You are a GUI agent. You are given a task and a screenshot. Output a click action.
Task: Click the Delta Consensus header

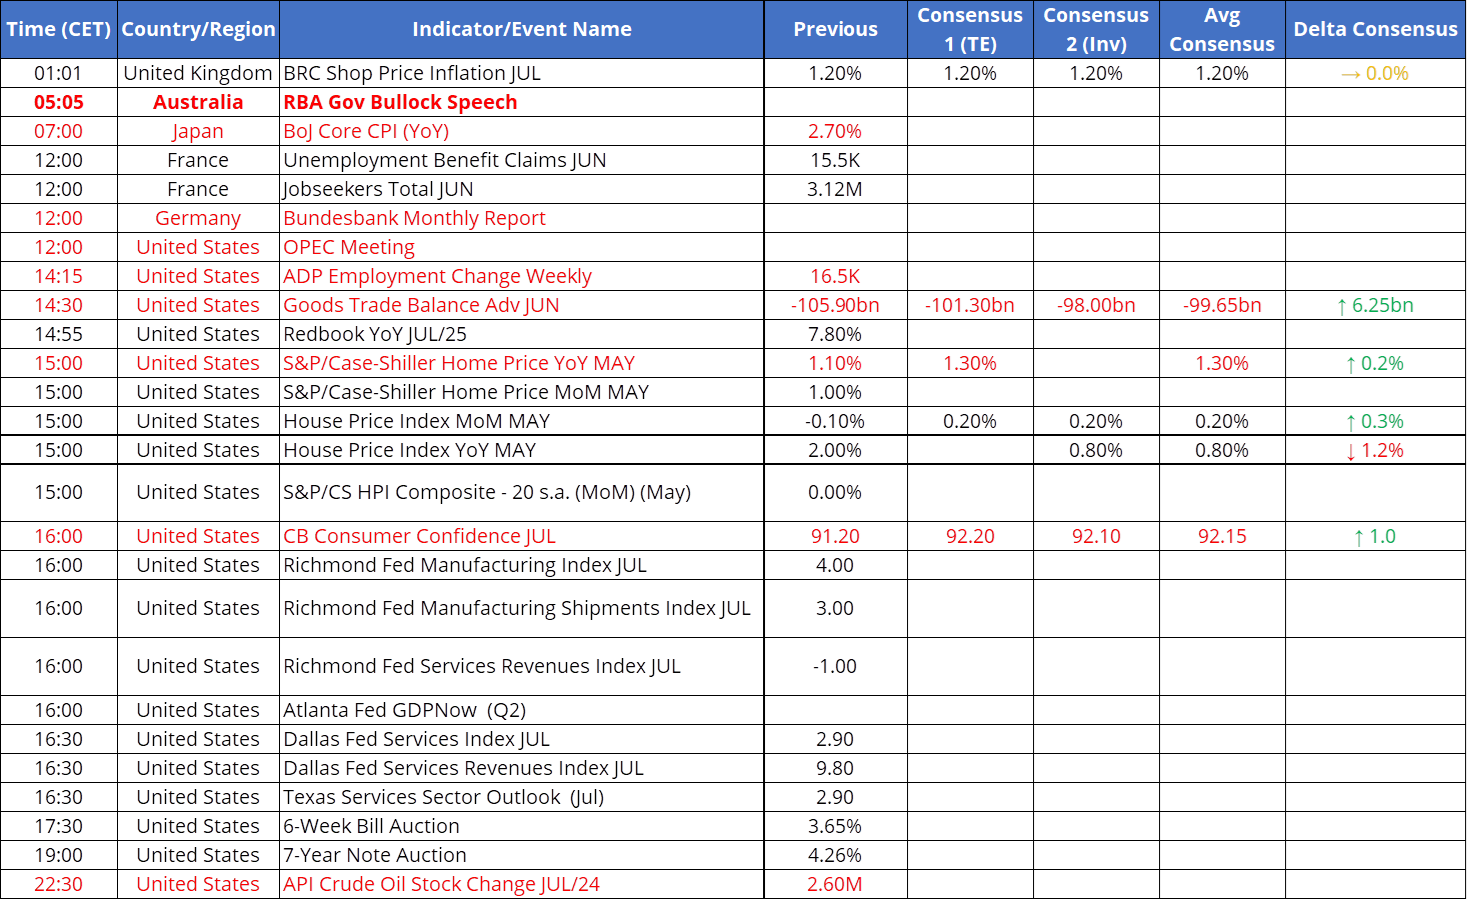point(1376,29)
